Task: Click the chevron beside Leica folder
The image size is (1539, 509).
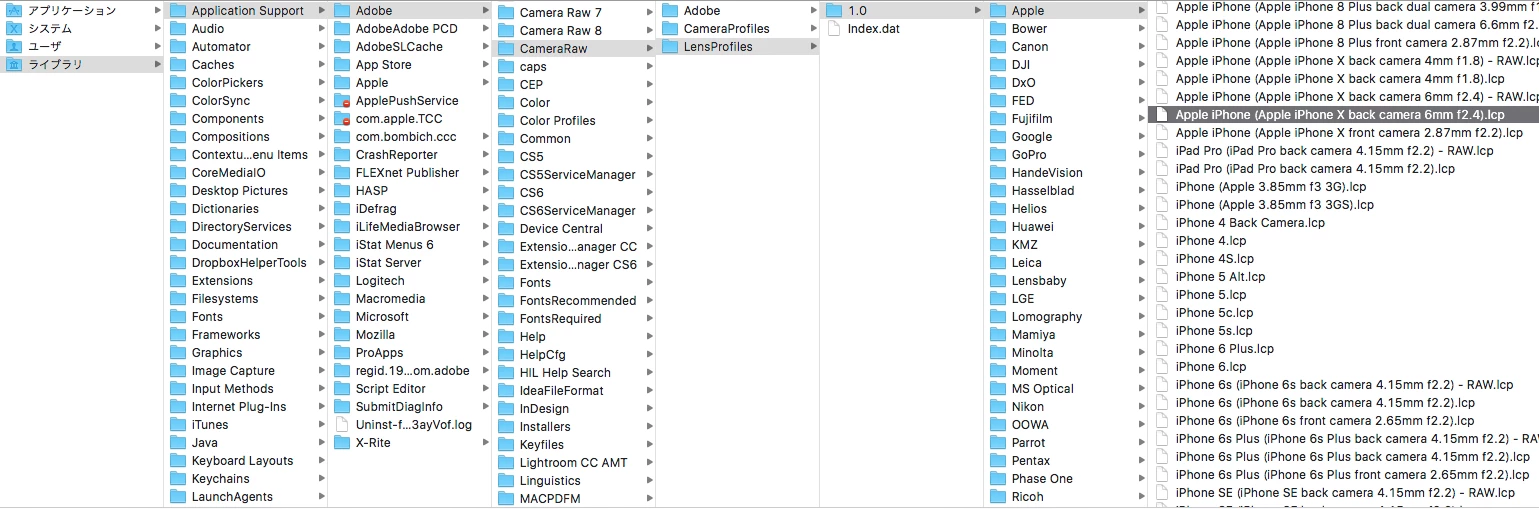Action: (1142, 262)
